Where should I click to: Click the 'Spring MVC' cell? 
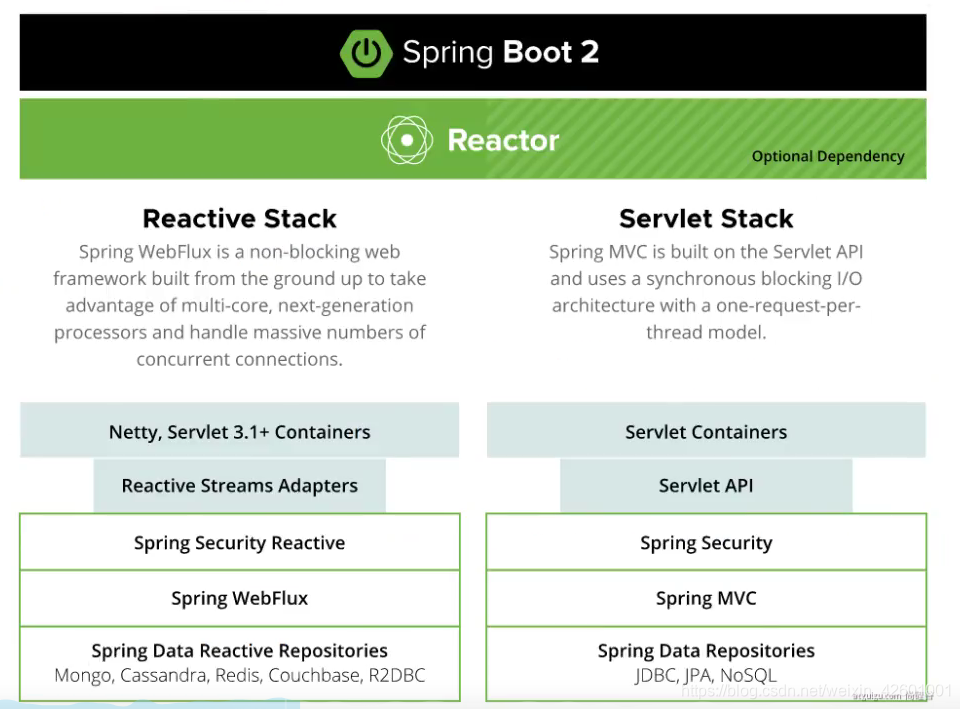pyautogui.click(x=706, y=598)
